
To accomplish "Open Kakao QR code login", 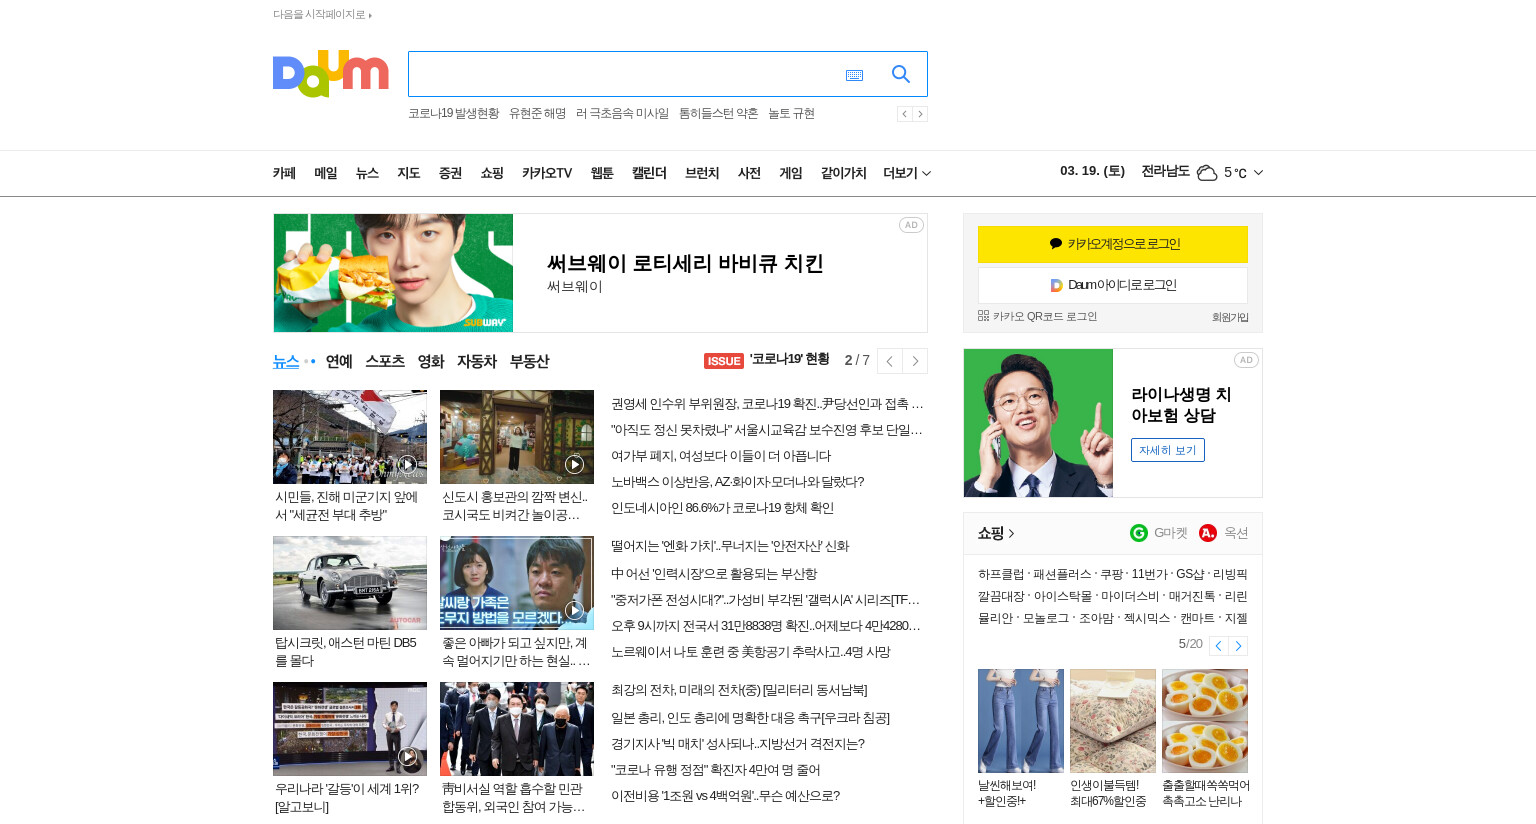I will click(x=1037, y=316).
